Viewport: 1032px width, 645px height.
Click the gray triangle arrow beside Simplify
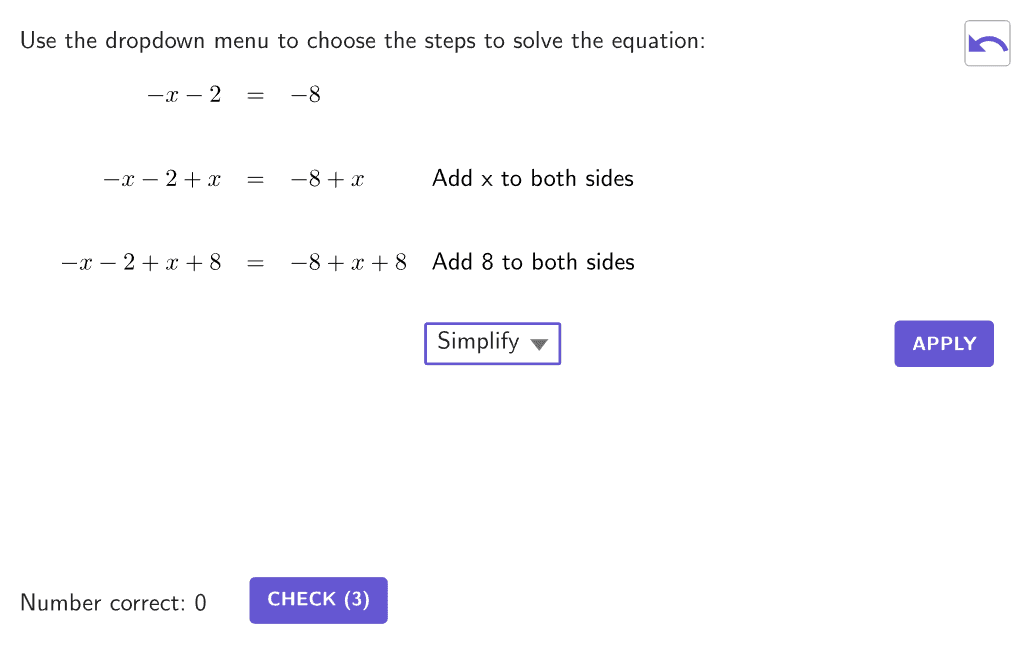pos(539,344)
